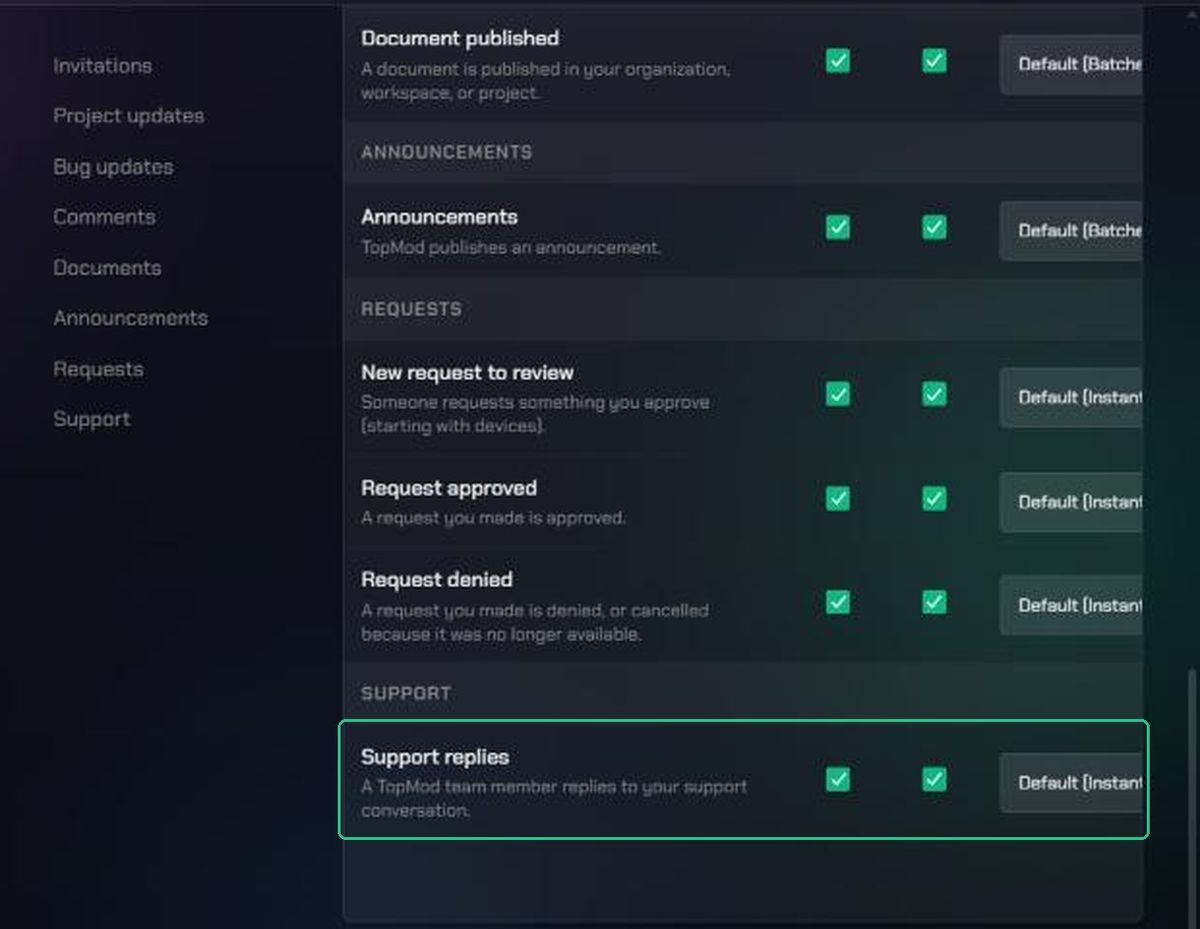The width and height of the screenshot is (1200, 929).
Task: Open Request approved delivery dropdown
Action: [x=1071, y=502]
